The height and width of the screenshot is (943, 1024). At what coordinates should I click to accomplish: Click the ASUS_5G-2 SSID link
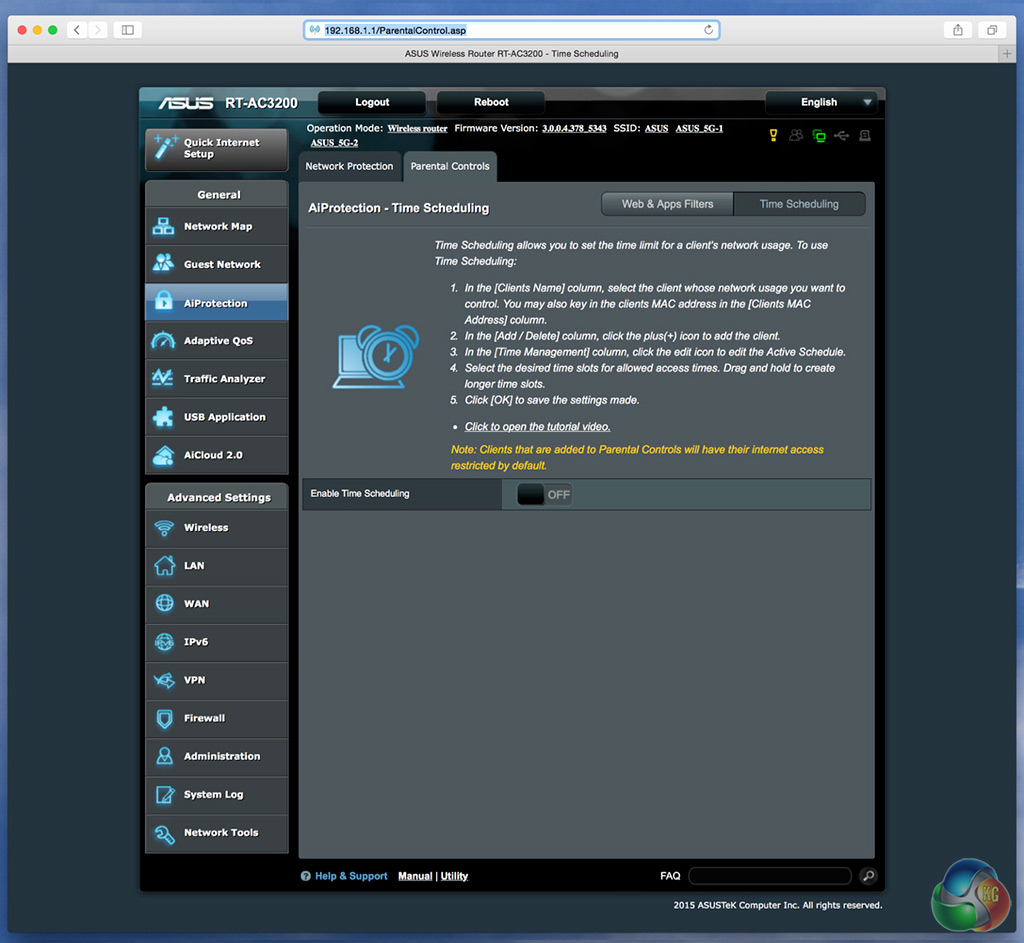tap(334, 143)
